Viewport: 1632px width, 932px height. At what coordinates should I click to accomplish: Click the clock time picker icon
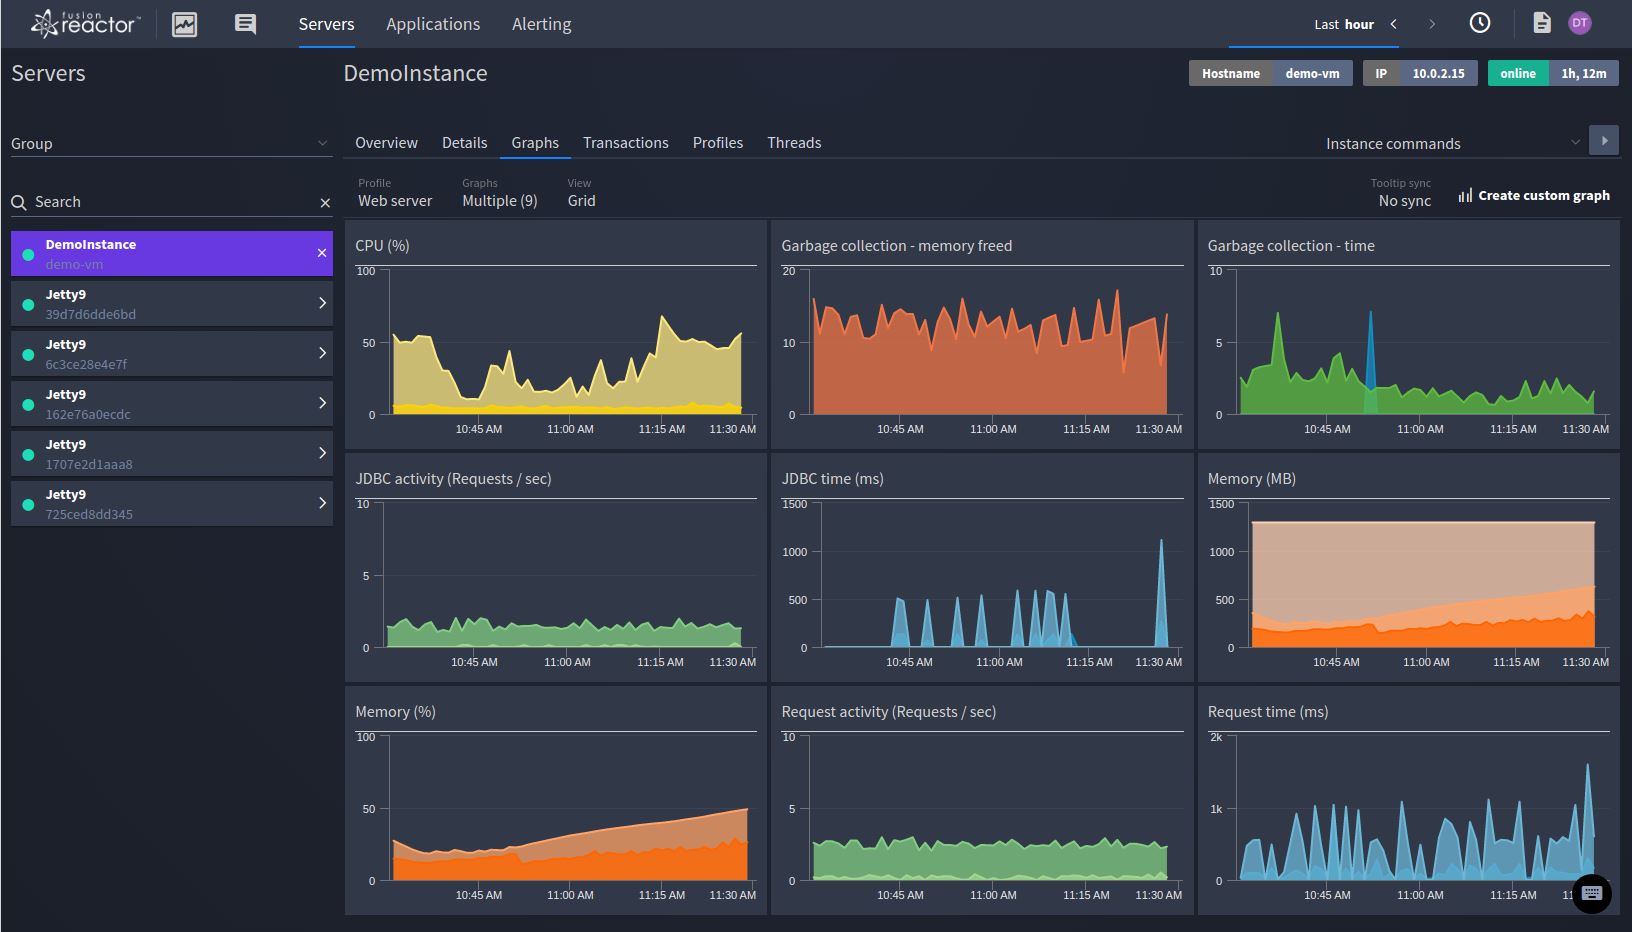1479,23
